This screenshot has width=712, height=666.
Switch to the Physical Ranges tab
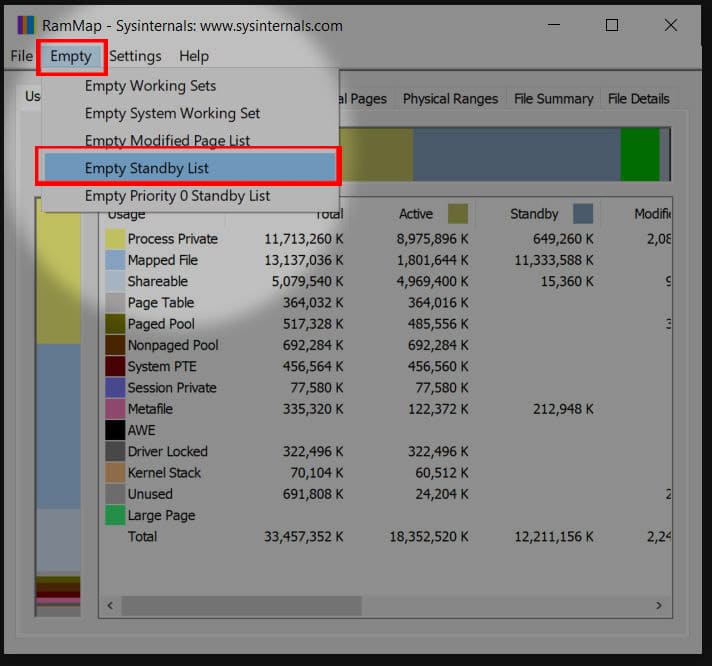click(x=450, y=99)
